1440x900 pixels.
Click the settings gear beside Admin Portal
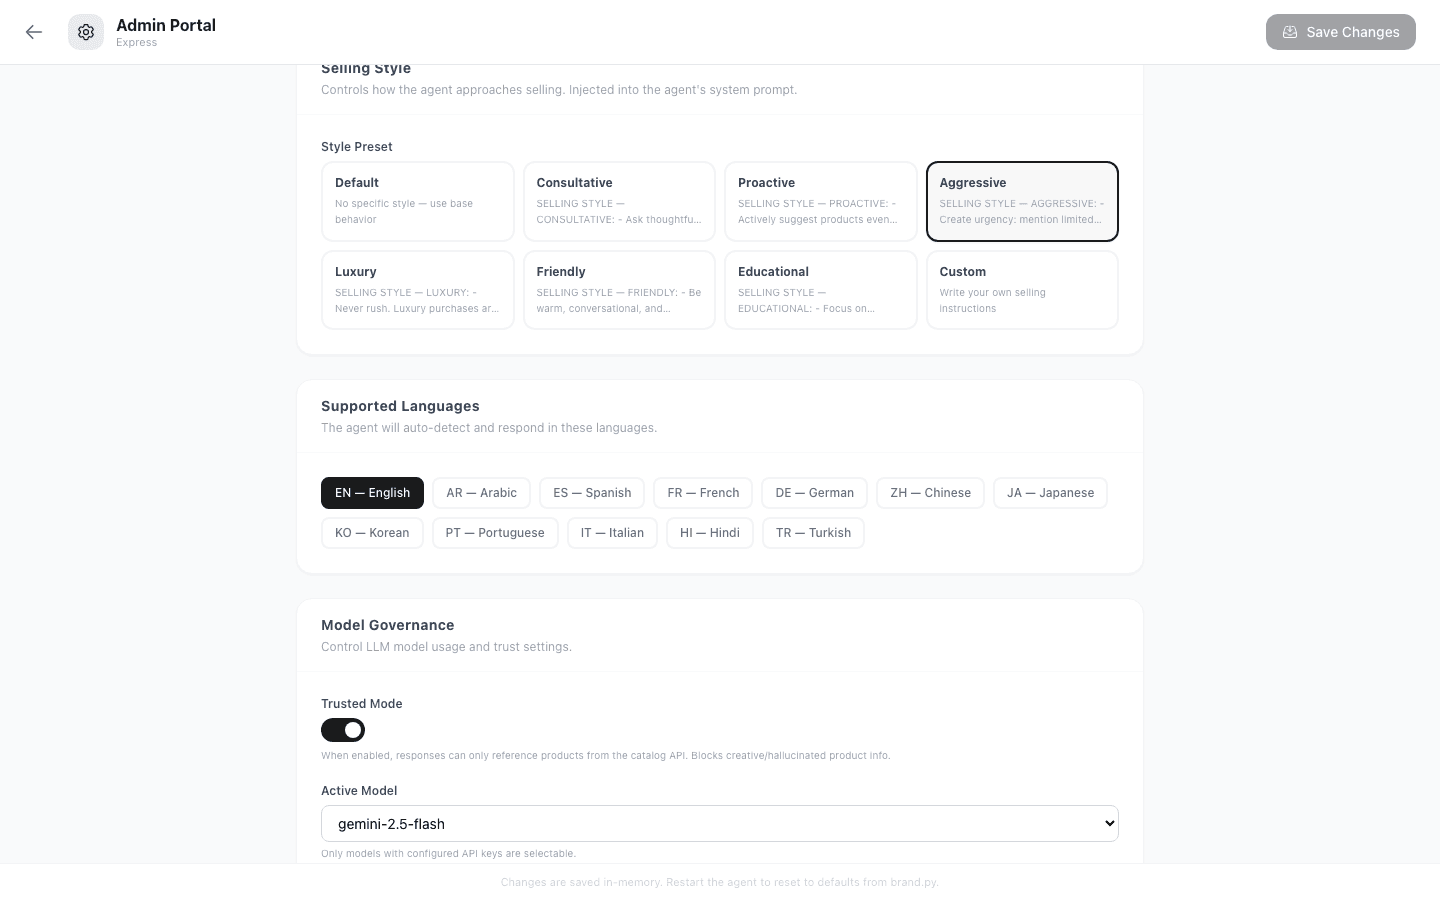[x=86, y=32]
